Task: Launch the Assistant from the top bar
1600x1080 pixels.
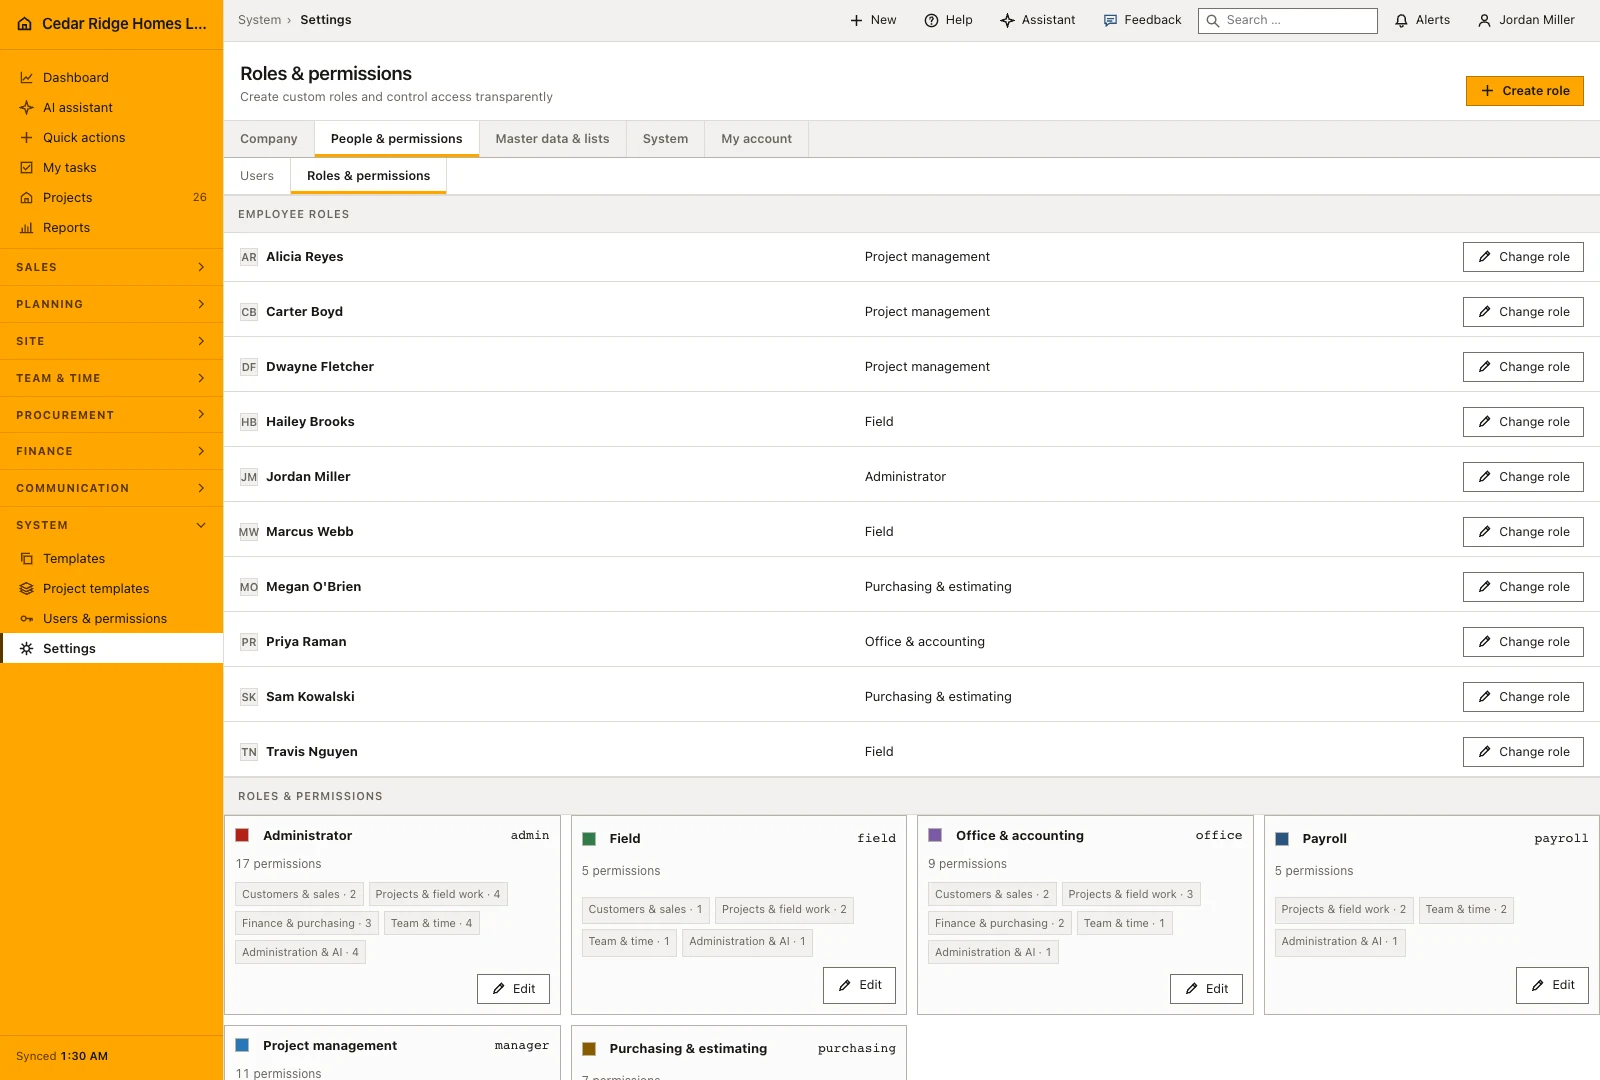Action: pos(1037,20)
